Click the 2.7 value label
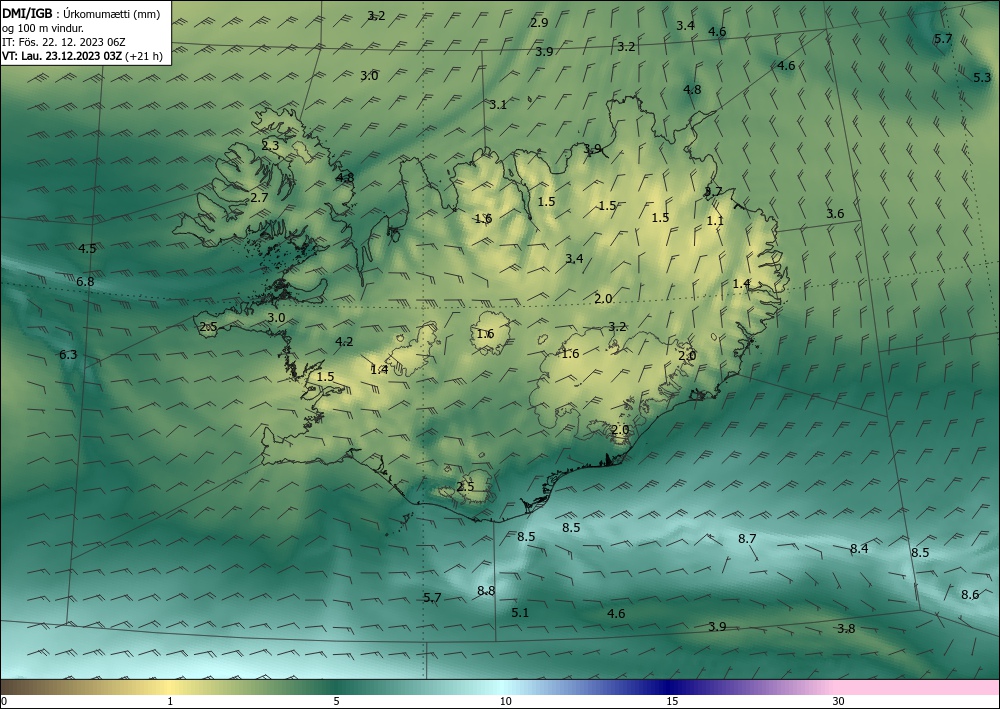The height and width of the screenshot is (709, 1000). pos(259,198)
